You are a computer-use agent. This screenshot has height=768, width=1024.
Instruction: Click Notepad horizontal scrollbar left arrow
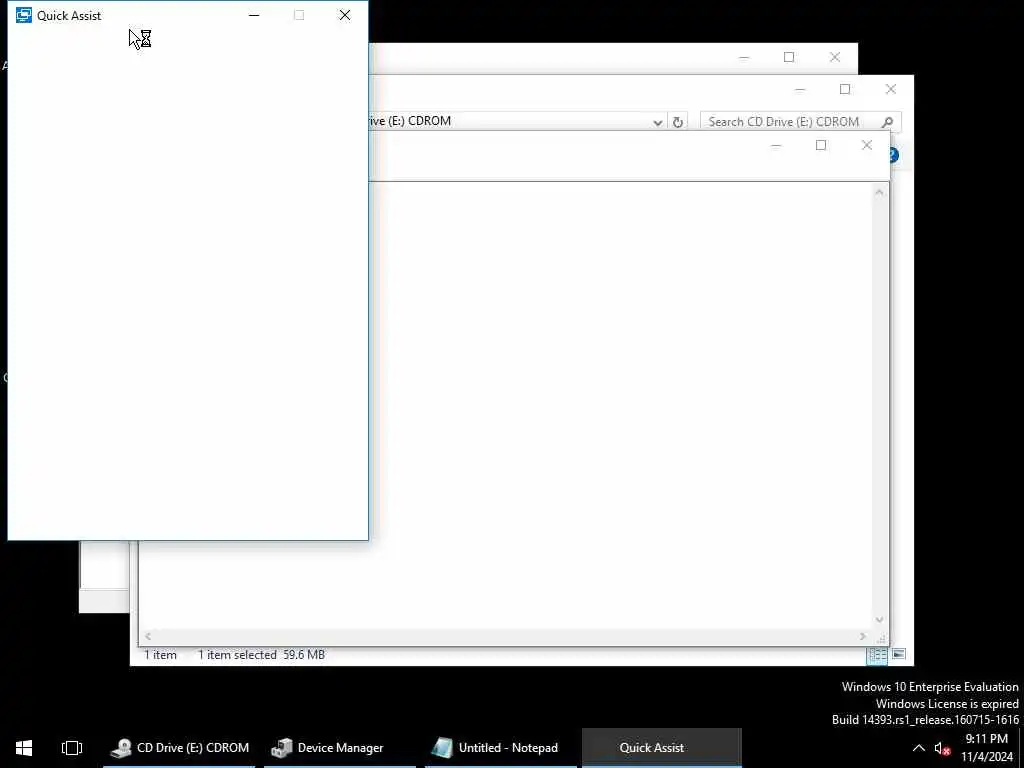click(x=148, y=636)
